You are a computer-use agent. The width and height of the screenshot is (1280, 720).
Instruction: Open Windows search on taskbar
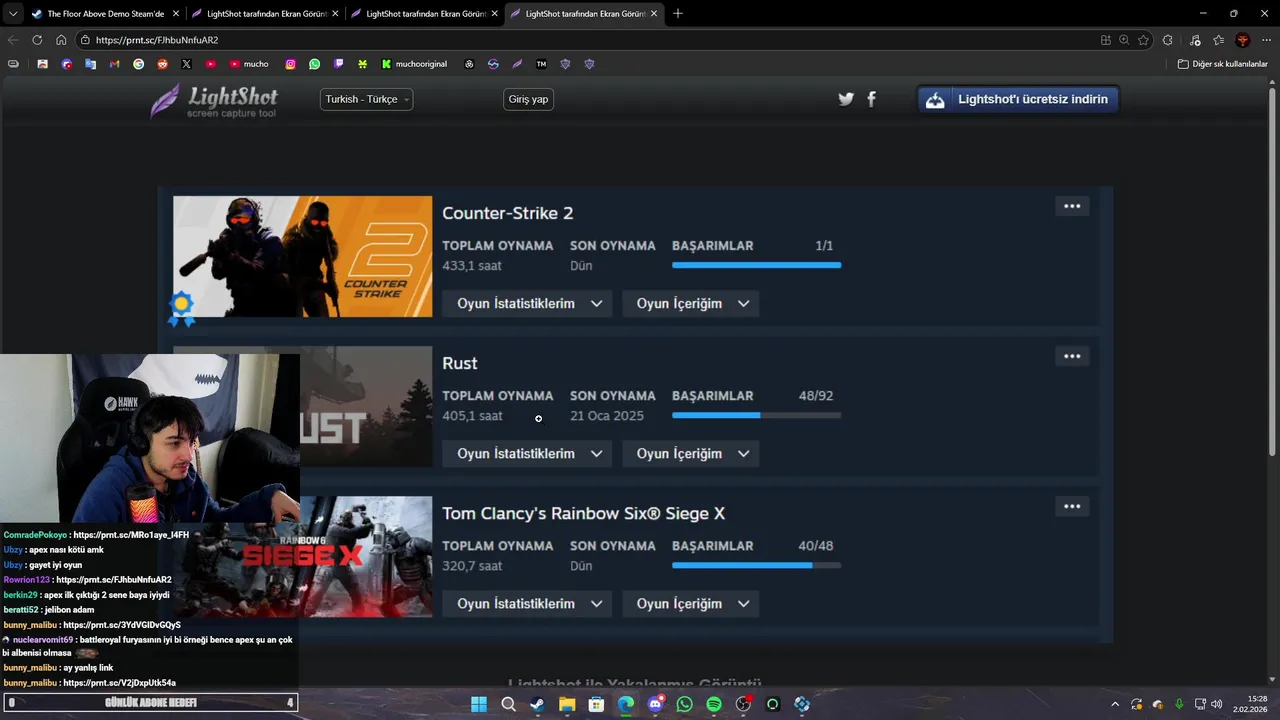pos(508,704)
